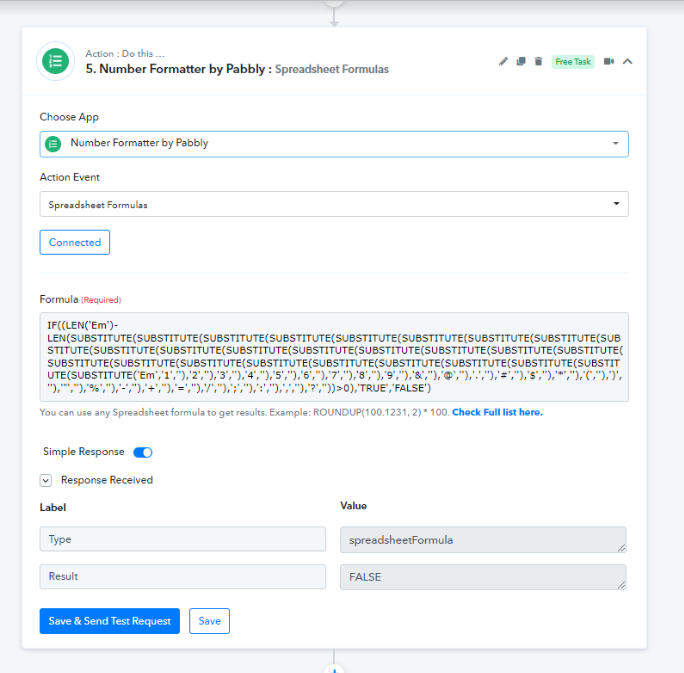Click the Result label field
The height and width of the screenshot is (673, 684).
click(182, 577)
